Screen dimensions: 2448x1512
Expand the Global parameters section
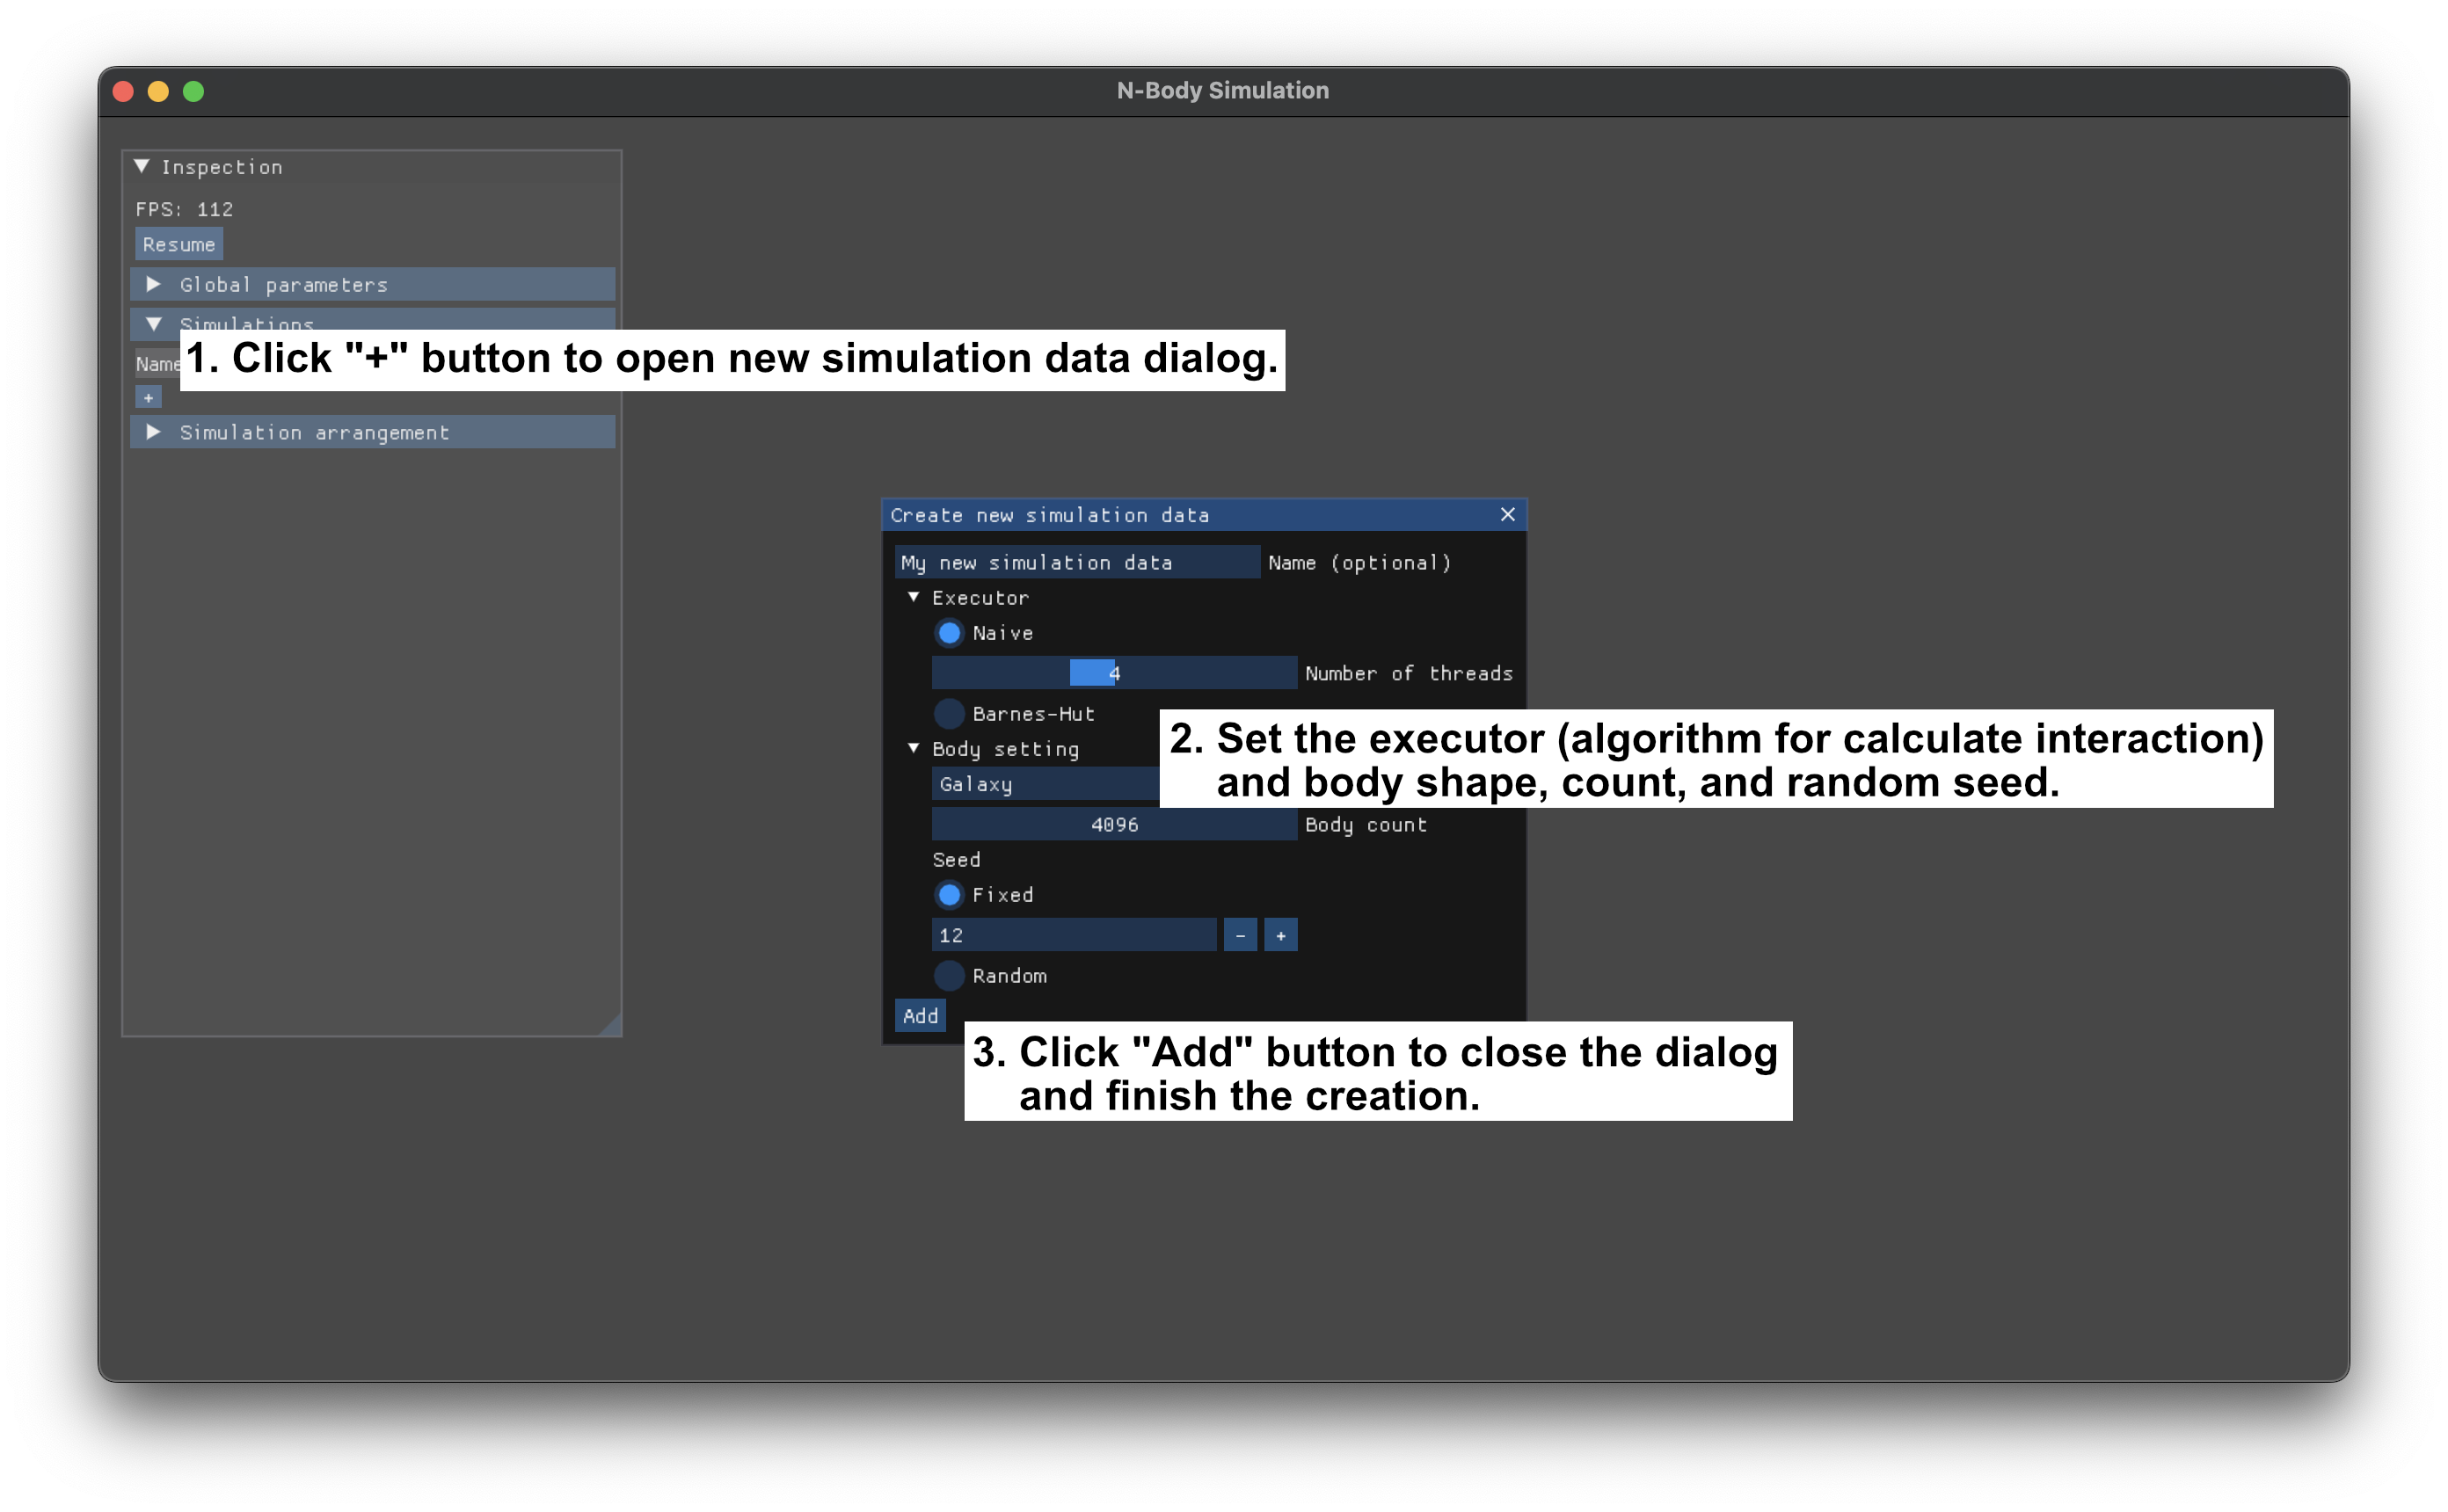coord(154,285)
